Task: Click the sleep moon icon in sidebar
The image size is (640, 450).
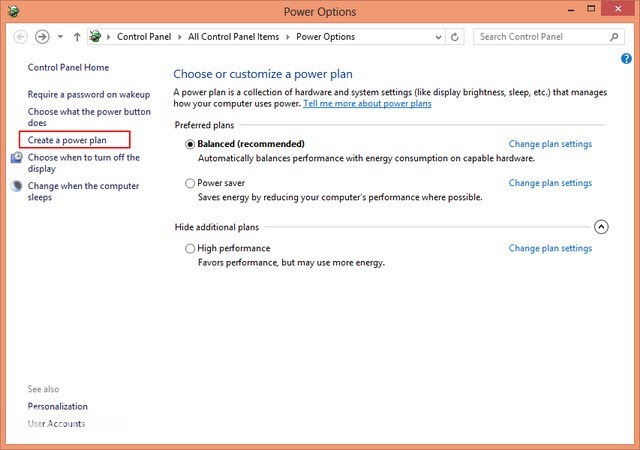Action: [16, 186]
